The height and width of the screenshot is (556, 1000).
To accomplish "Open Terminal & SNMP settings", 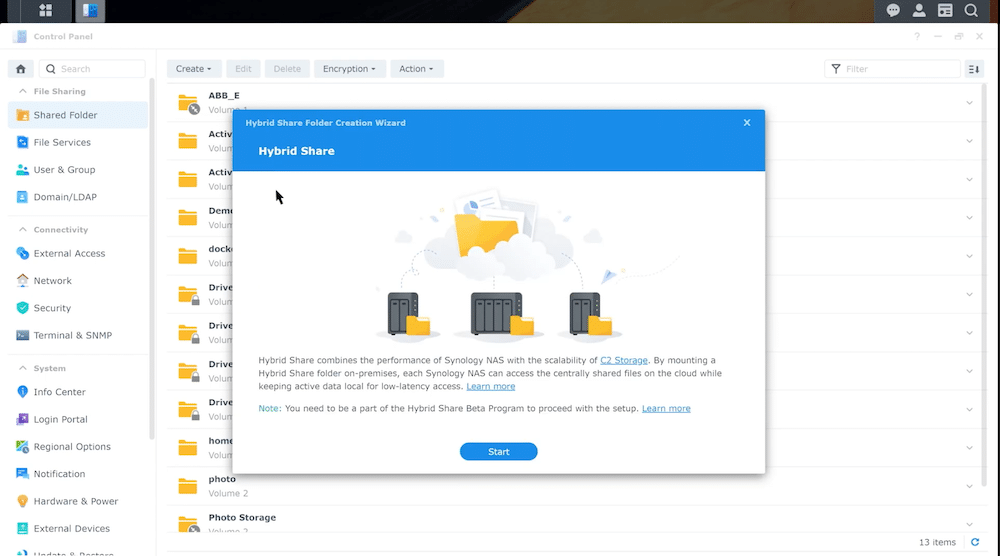I will (78, 335).
